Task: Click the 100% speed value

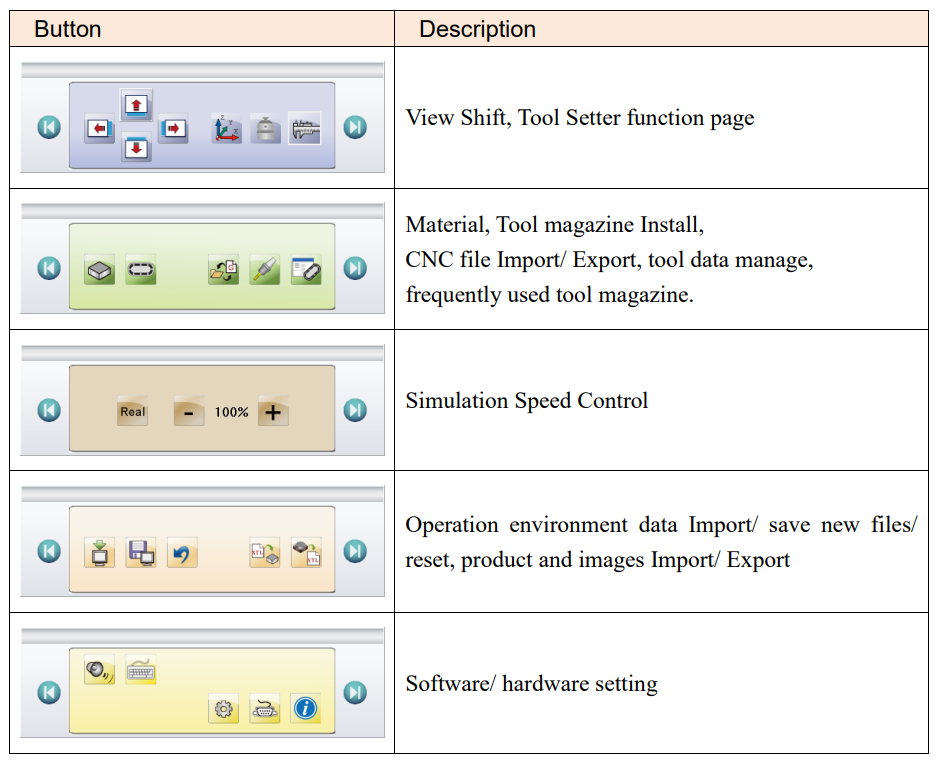Action: (232, 412)
